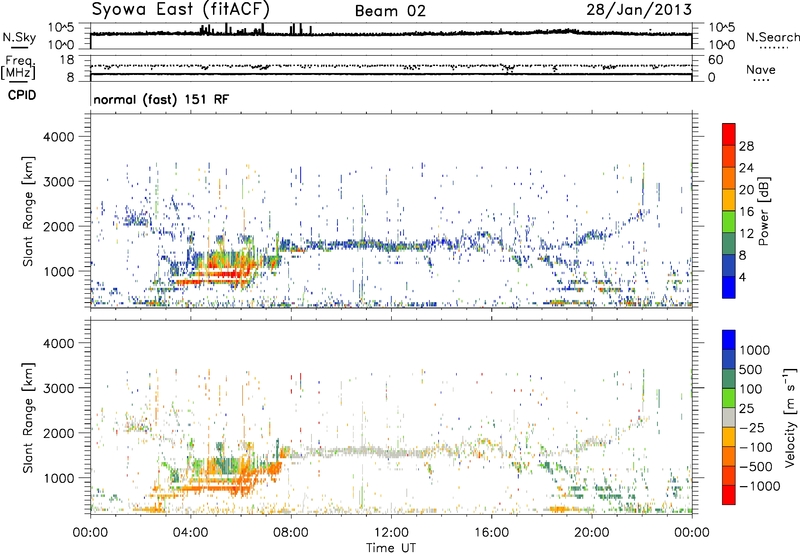Click the Velocity panel 'Slant Range [km]' label

click(x=28, y=418)
